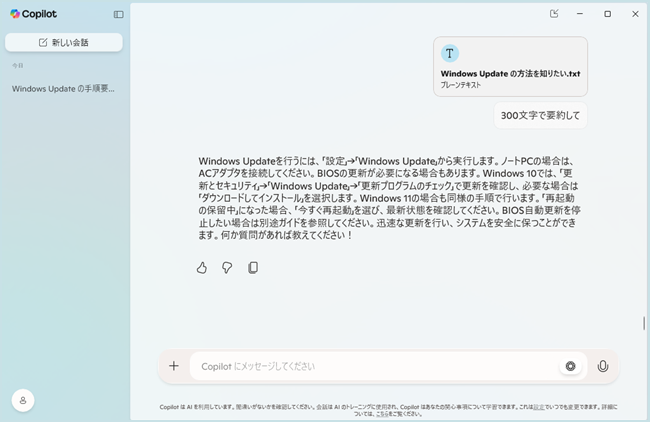Click the 設定 link in the footer disclaimer
This screenshot has width=650, height=422.
[x=539, y=407]
